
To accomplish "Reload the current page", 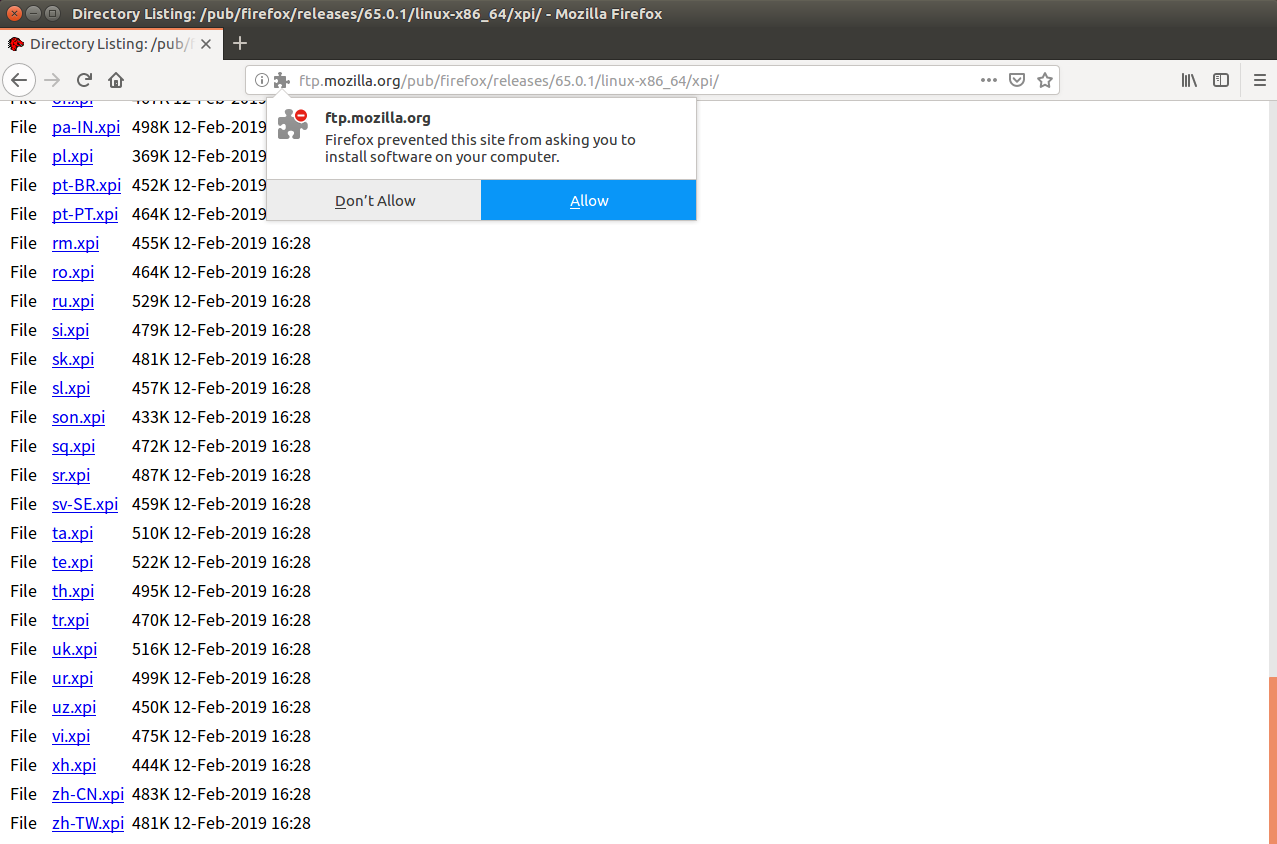I will pos(85,80).
